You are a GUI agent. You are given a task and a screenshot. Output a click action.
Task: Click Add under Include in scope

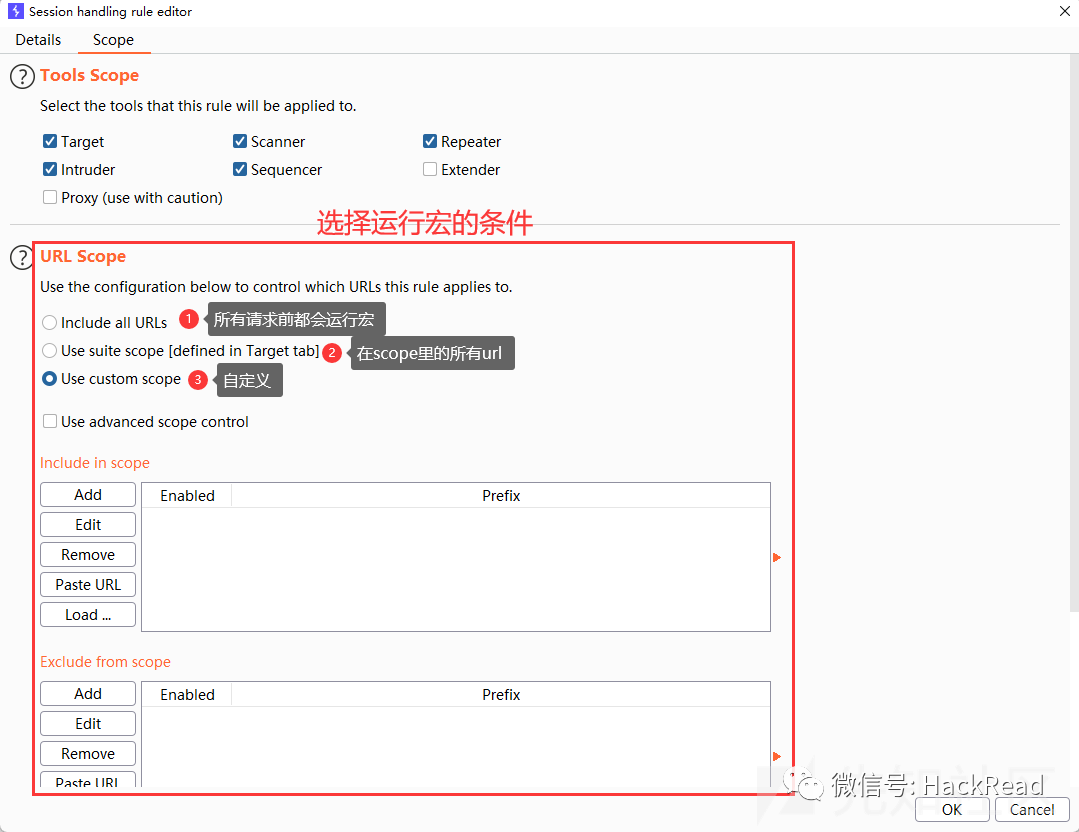pyautogui.click(x=88, y=495)
